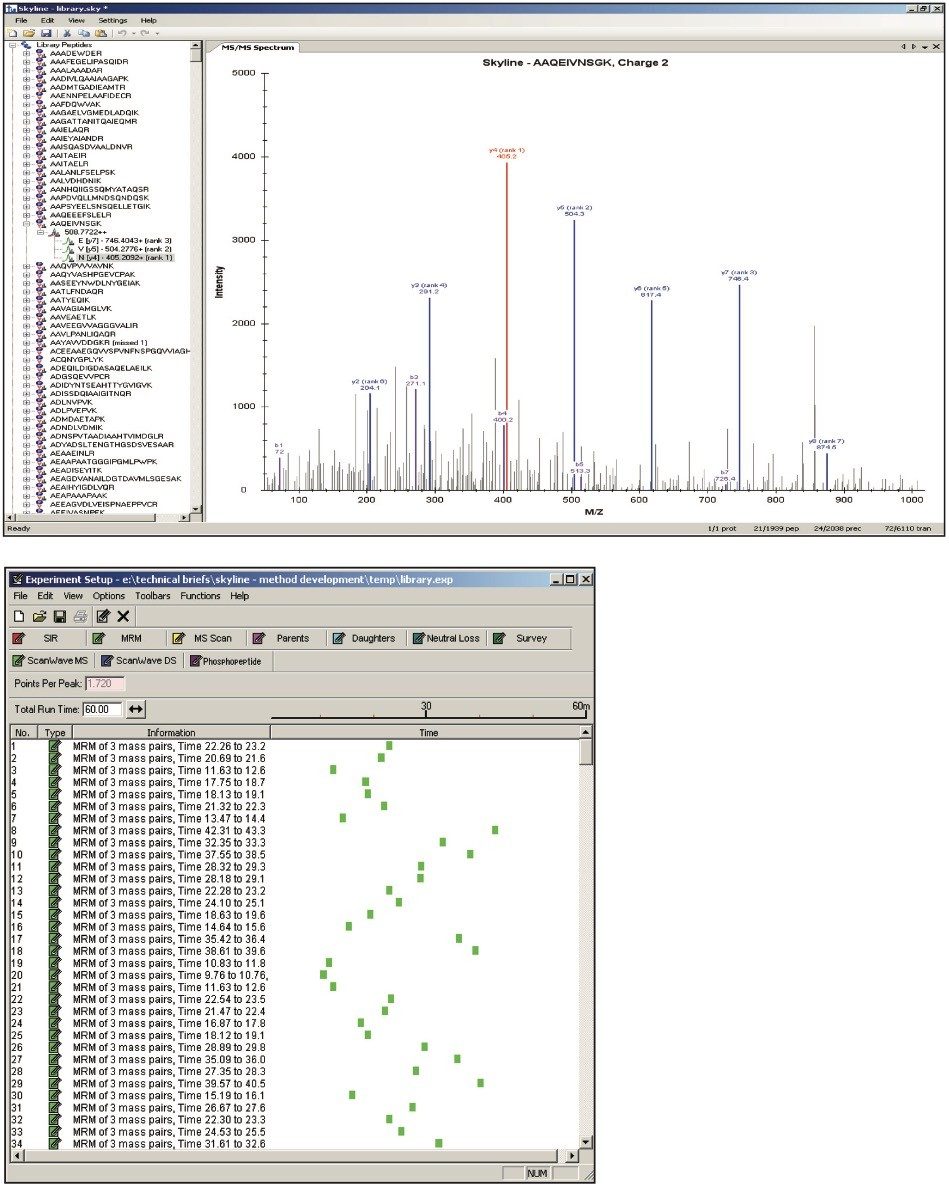
Task: Add an MS Scan function
Action: pyautogui.click(x=203, y=638)
